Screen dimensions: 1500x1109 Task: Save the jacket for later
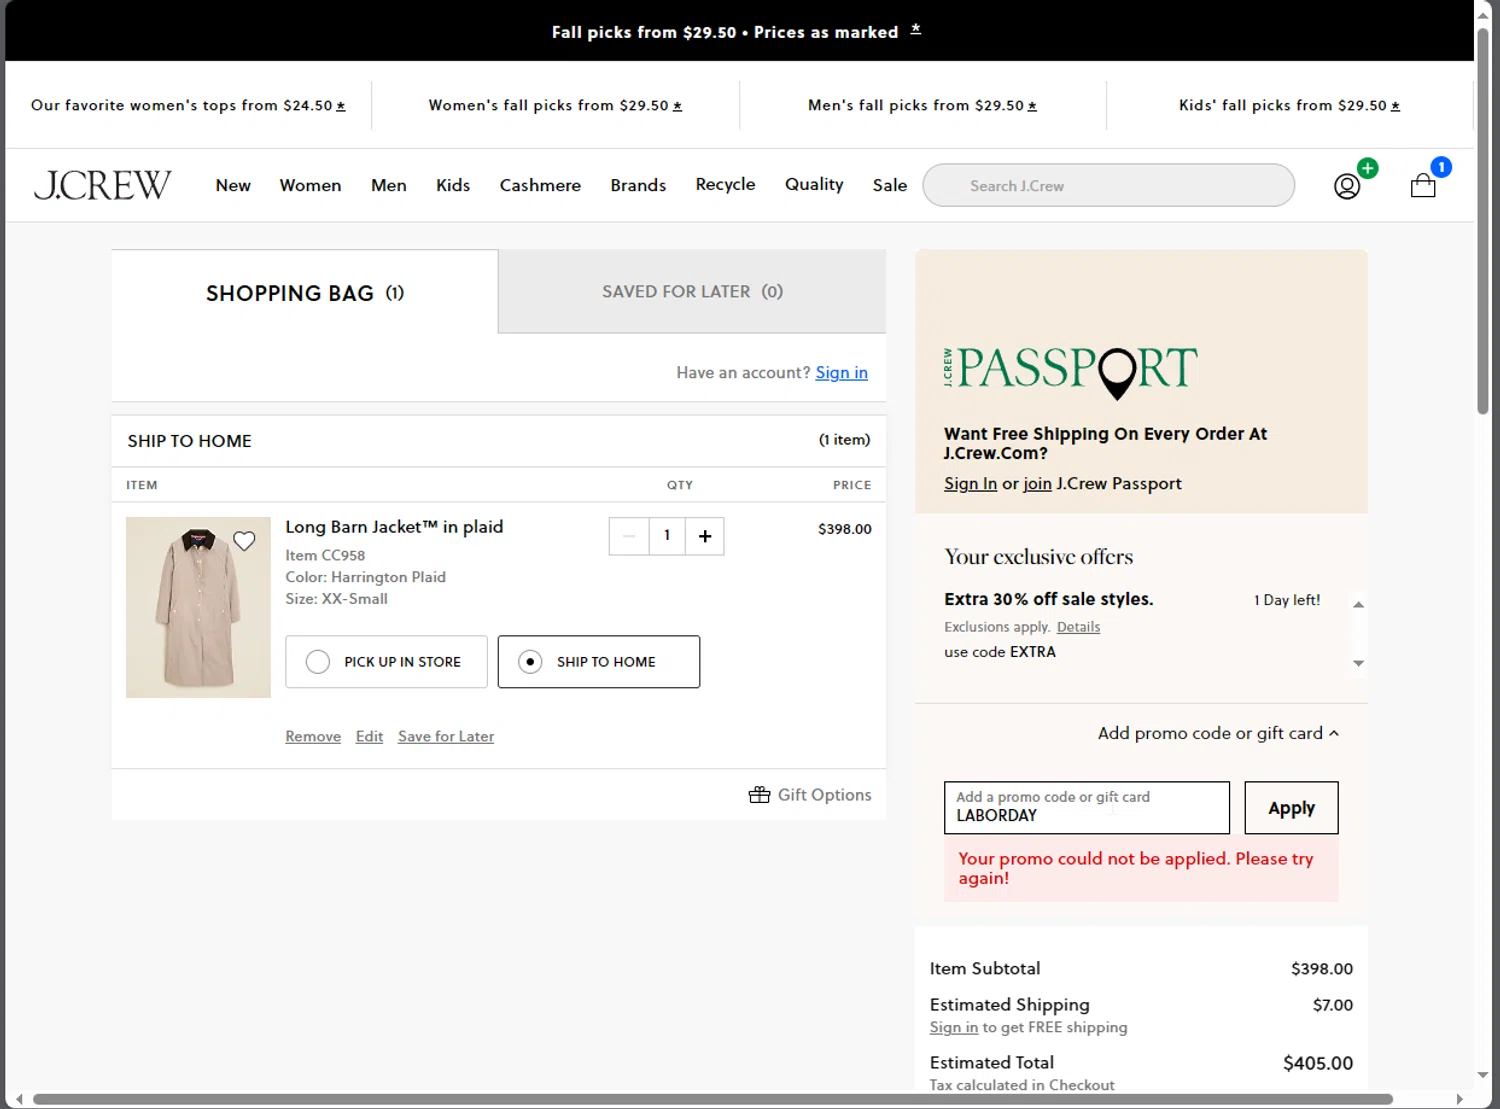click(446, 736)
